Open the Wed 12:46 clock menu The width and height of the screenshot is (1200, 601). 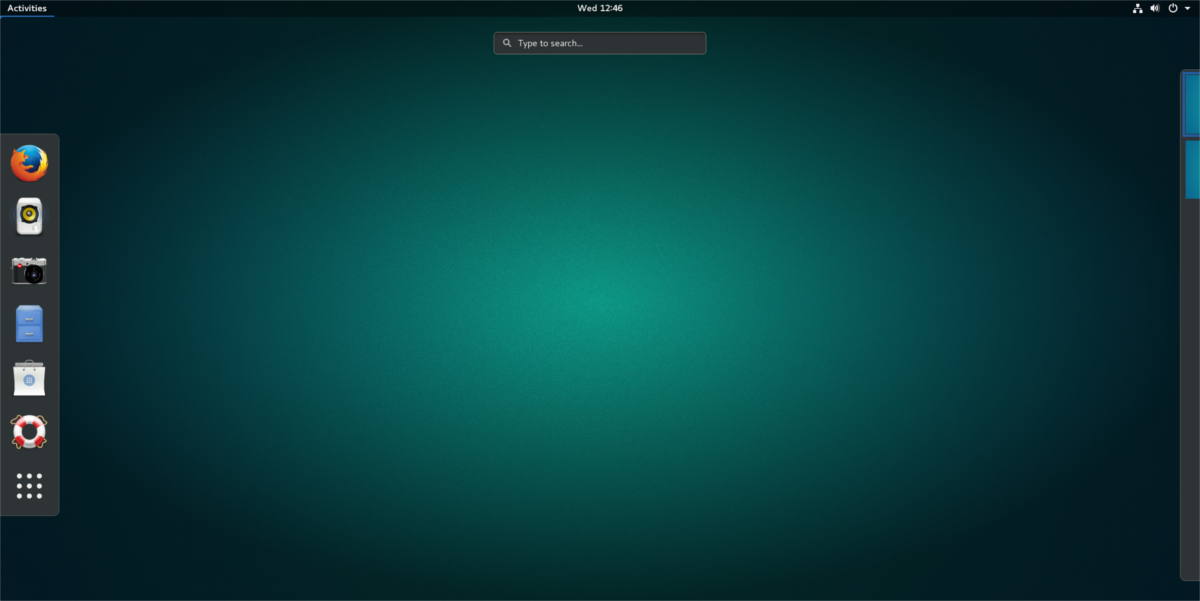pos(600,8)
